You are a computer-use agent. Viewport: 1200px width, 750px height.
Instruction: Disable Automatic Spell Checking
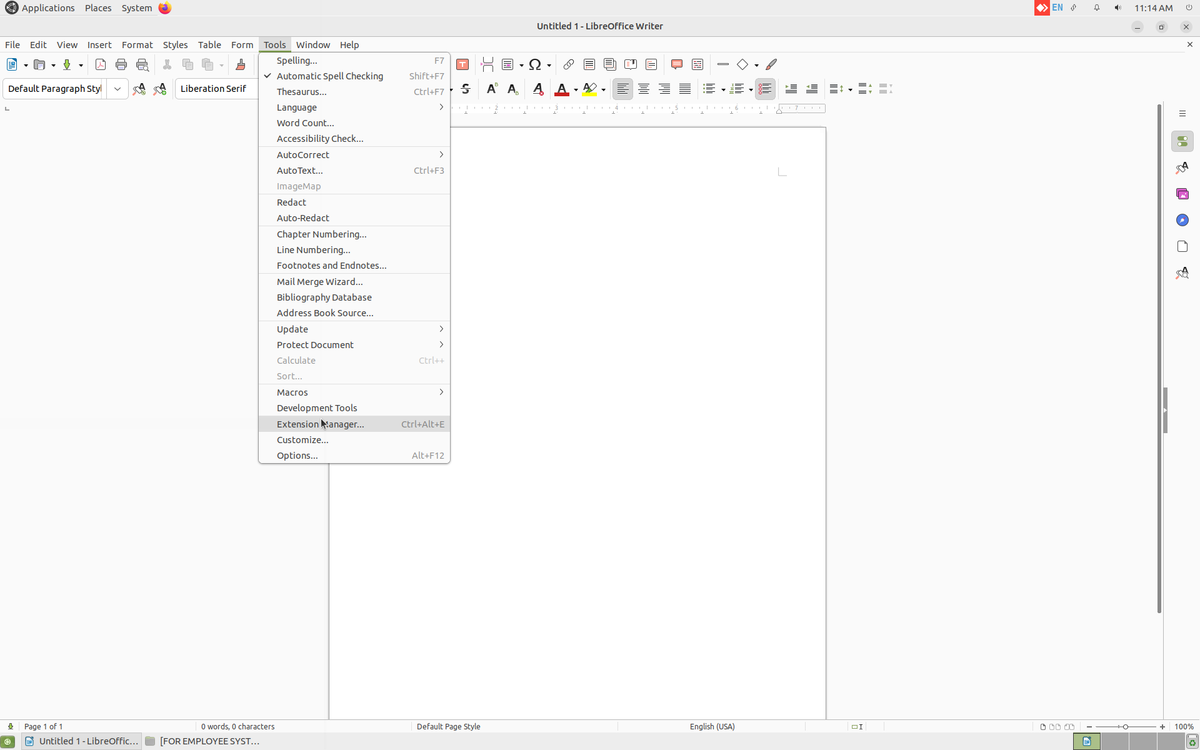click(329, 75)
